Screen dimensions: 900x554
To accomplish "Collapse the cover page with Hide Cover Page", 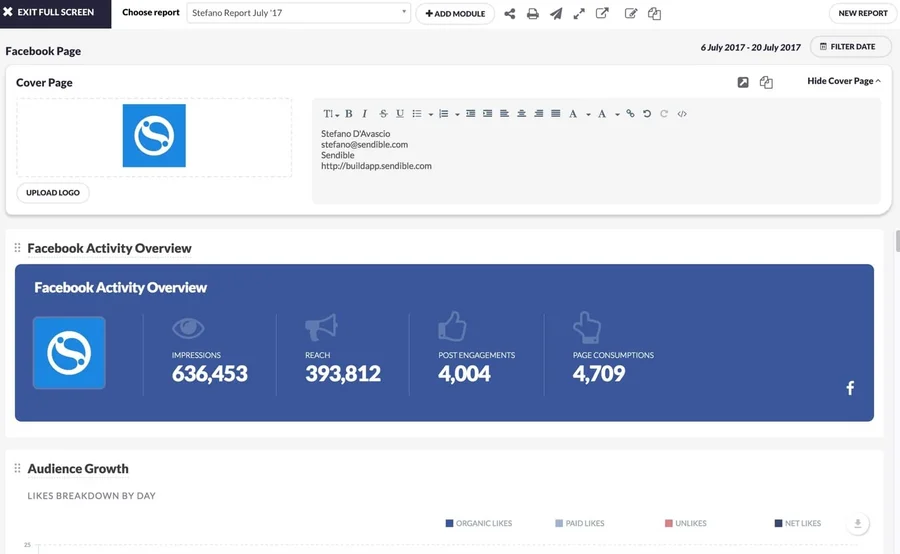I will point(843,81).
